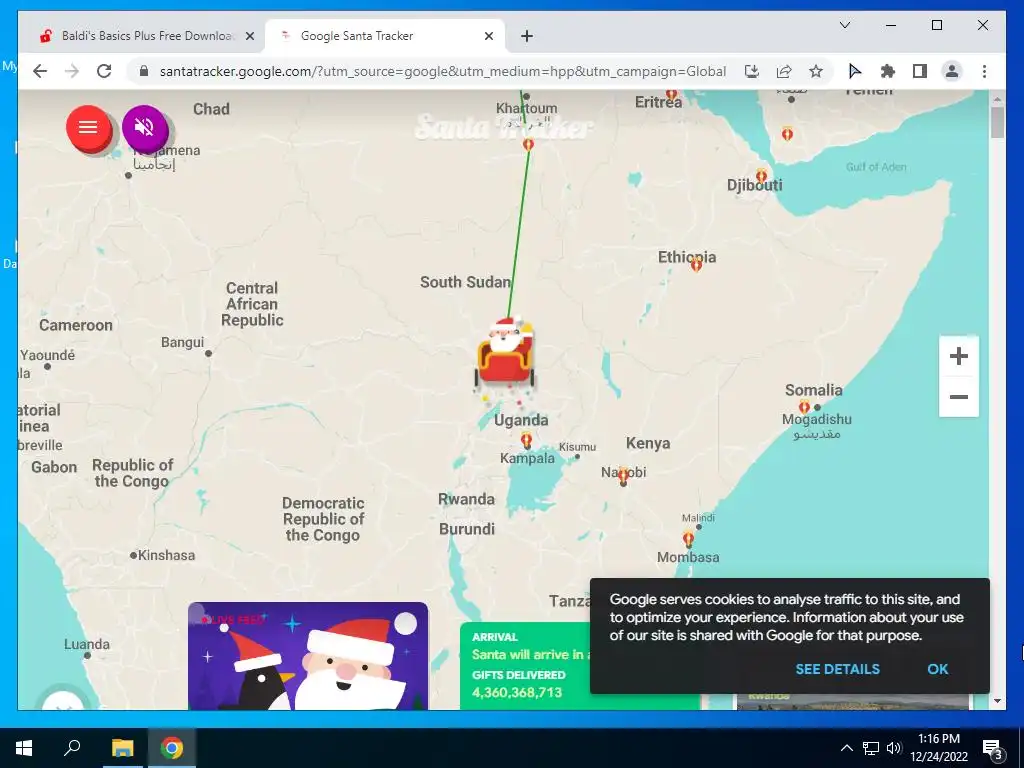
Task: Click the gift marker in Ethiopia
Action: [696, 264]
